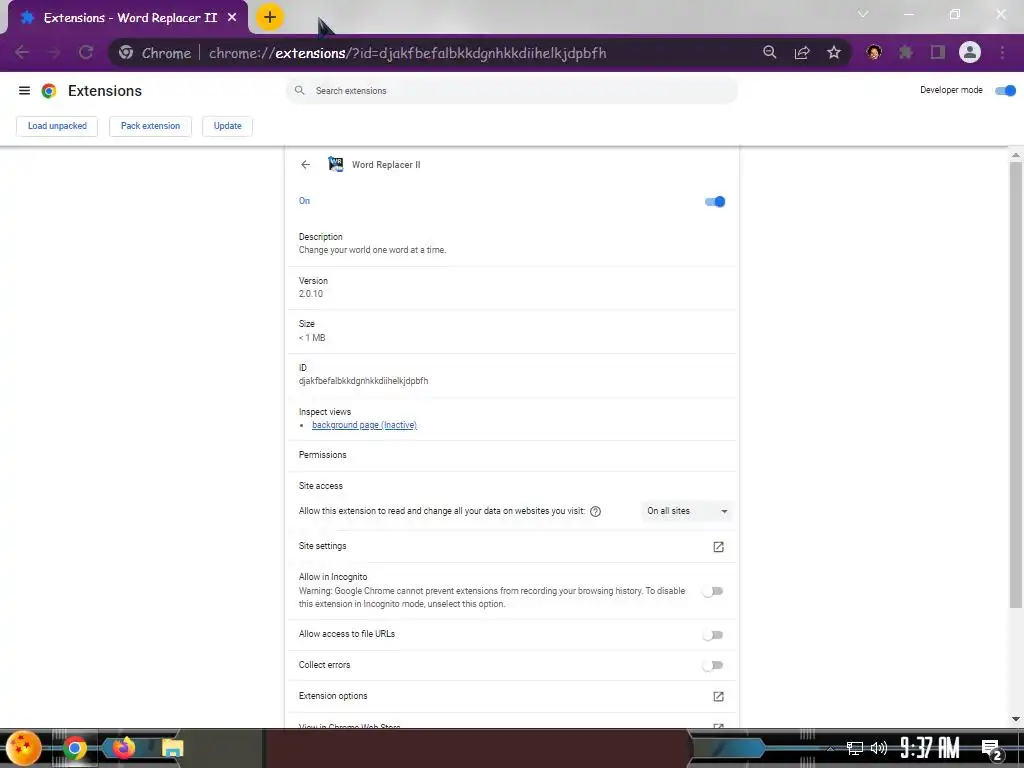
Task: Expand hidden system tray icons arrow
Action: (830, 748)
